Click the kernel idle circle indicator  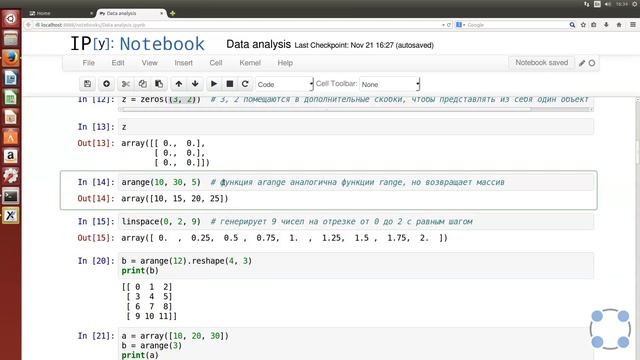point(592,63)
